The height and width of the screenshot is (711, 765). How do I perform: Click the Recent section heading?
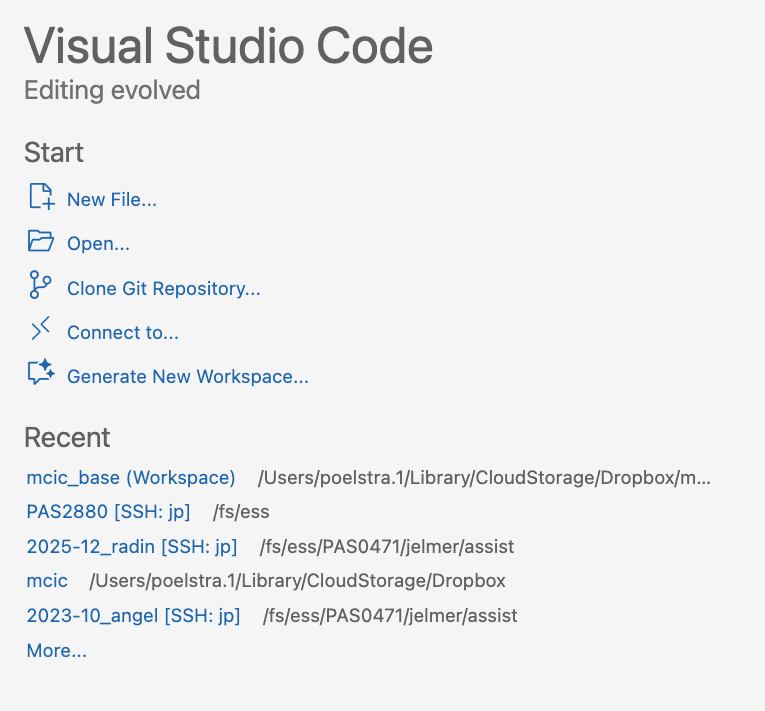pyautogui.click(x=67, y=437)
